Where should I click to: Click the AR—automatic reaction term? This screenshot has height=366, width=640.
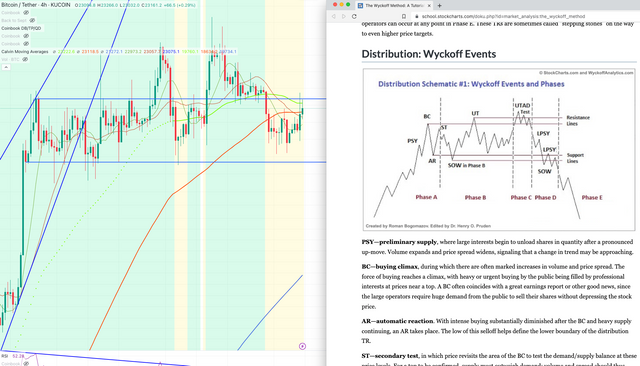click(x=397, y=321)
